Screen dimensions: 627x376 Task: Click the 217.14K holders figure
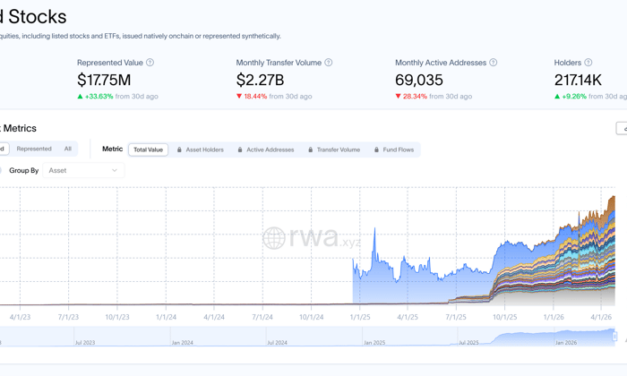(578, 80)
